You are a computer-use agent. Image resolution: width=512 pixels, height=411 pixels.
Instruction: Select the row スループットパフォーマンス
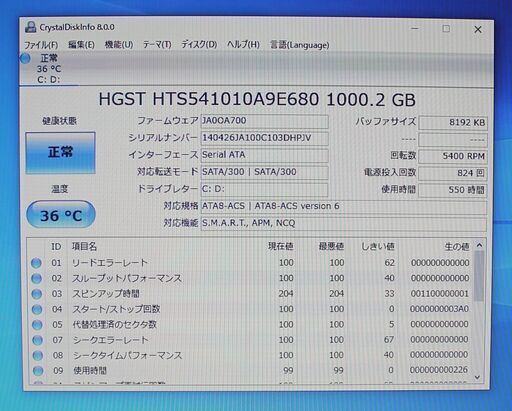(x=251, y=278)
